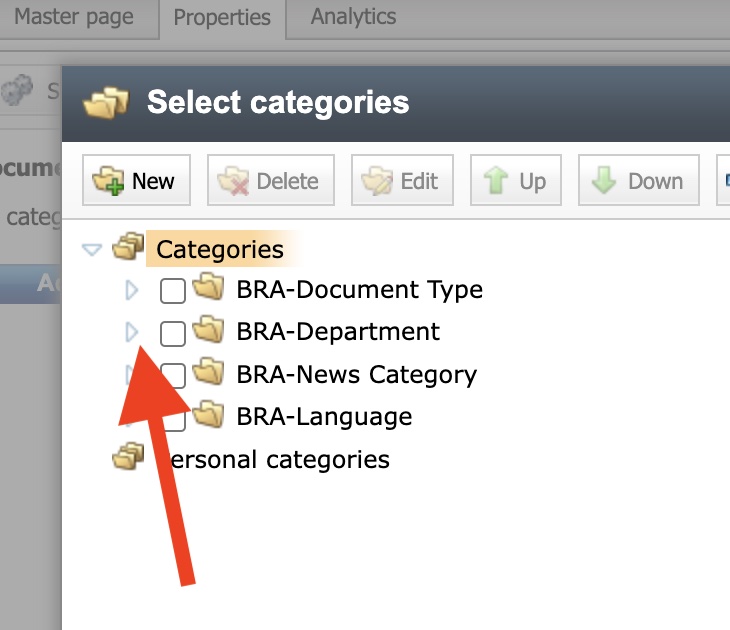The height and width of the screenshot is (630, 730).
Task: Tick the BRA-Department checkbox
Action: 173,333
